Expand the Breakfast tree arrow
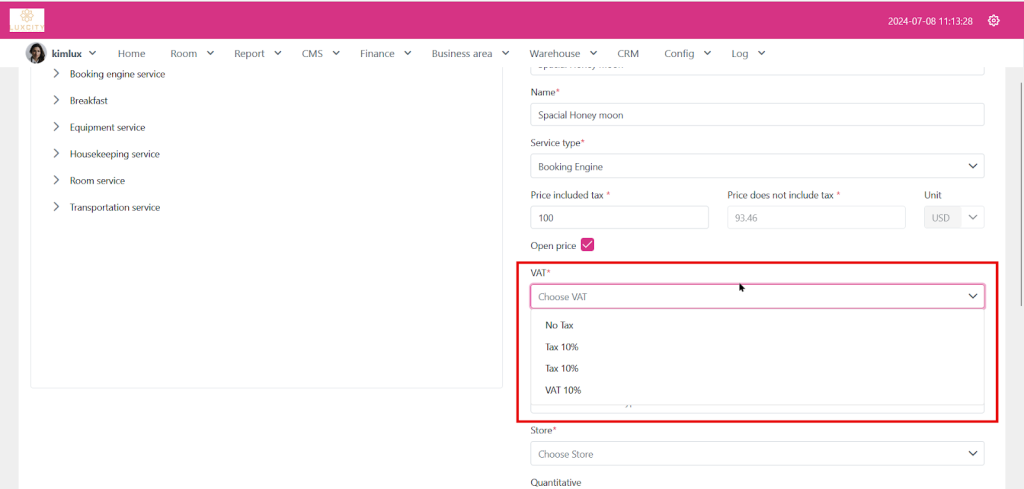The image size is (1024, 489). click(57, 101)
